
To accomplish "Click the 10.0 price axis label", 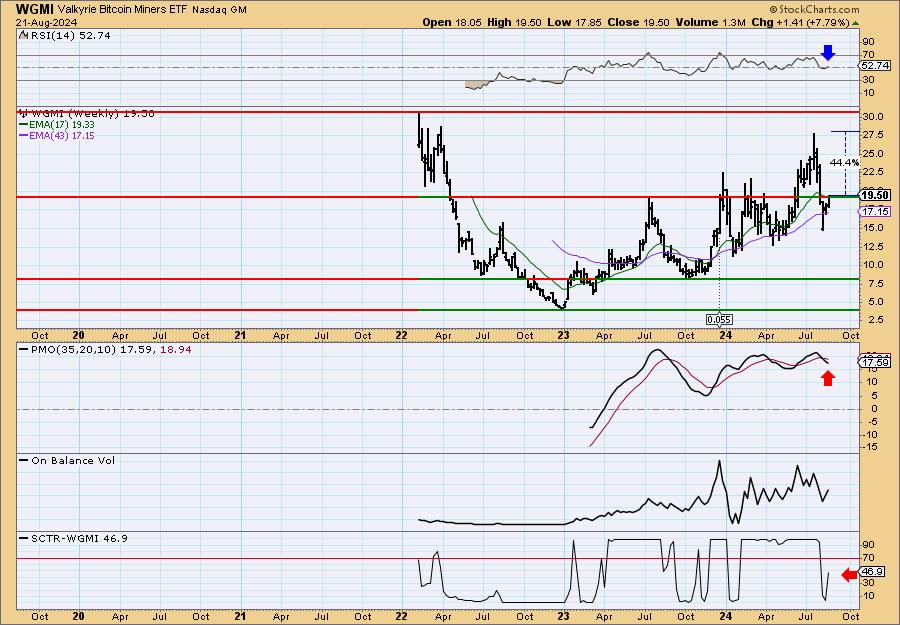I will [873, 265].
